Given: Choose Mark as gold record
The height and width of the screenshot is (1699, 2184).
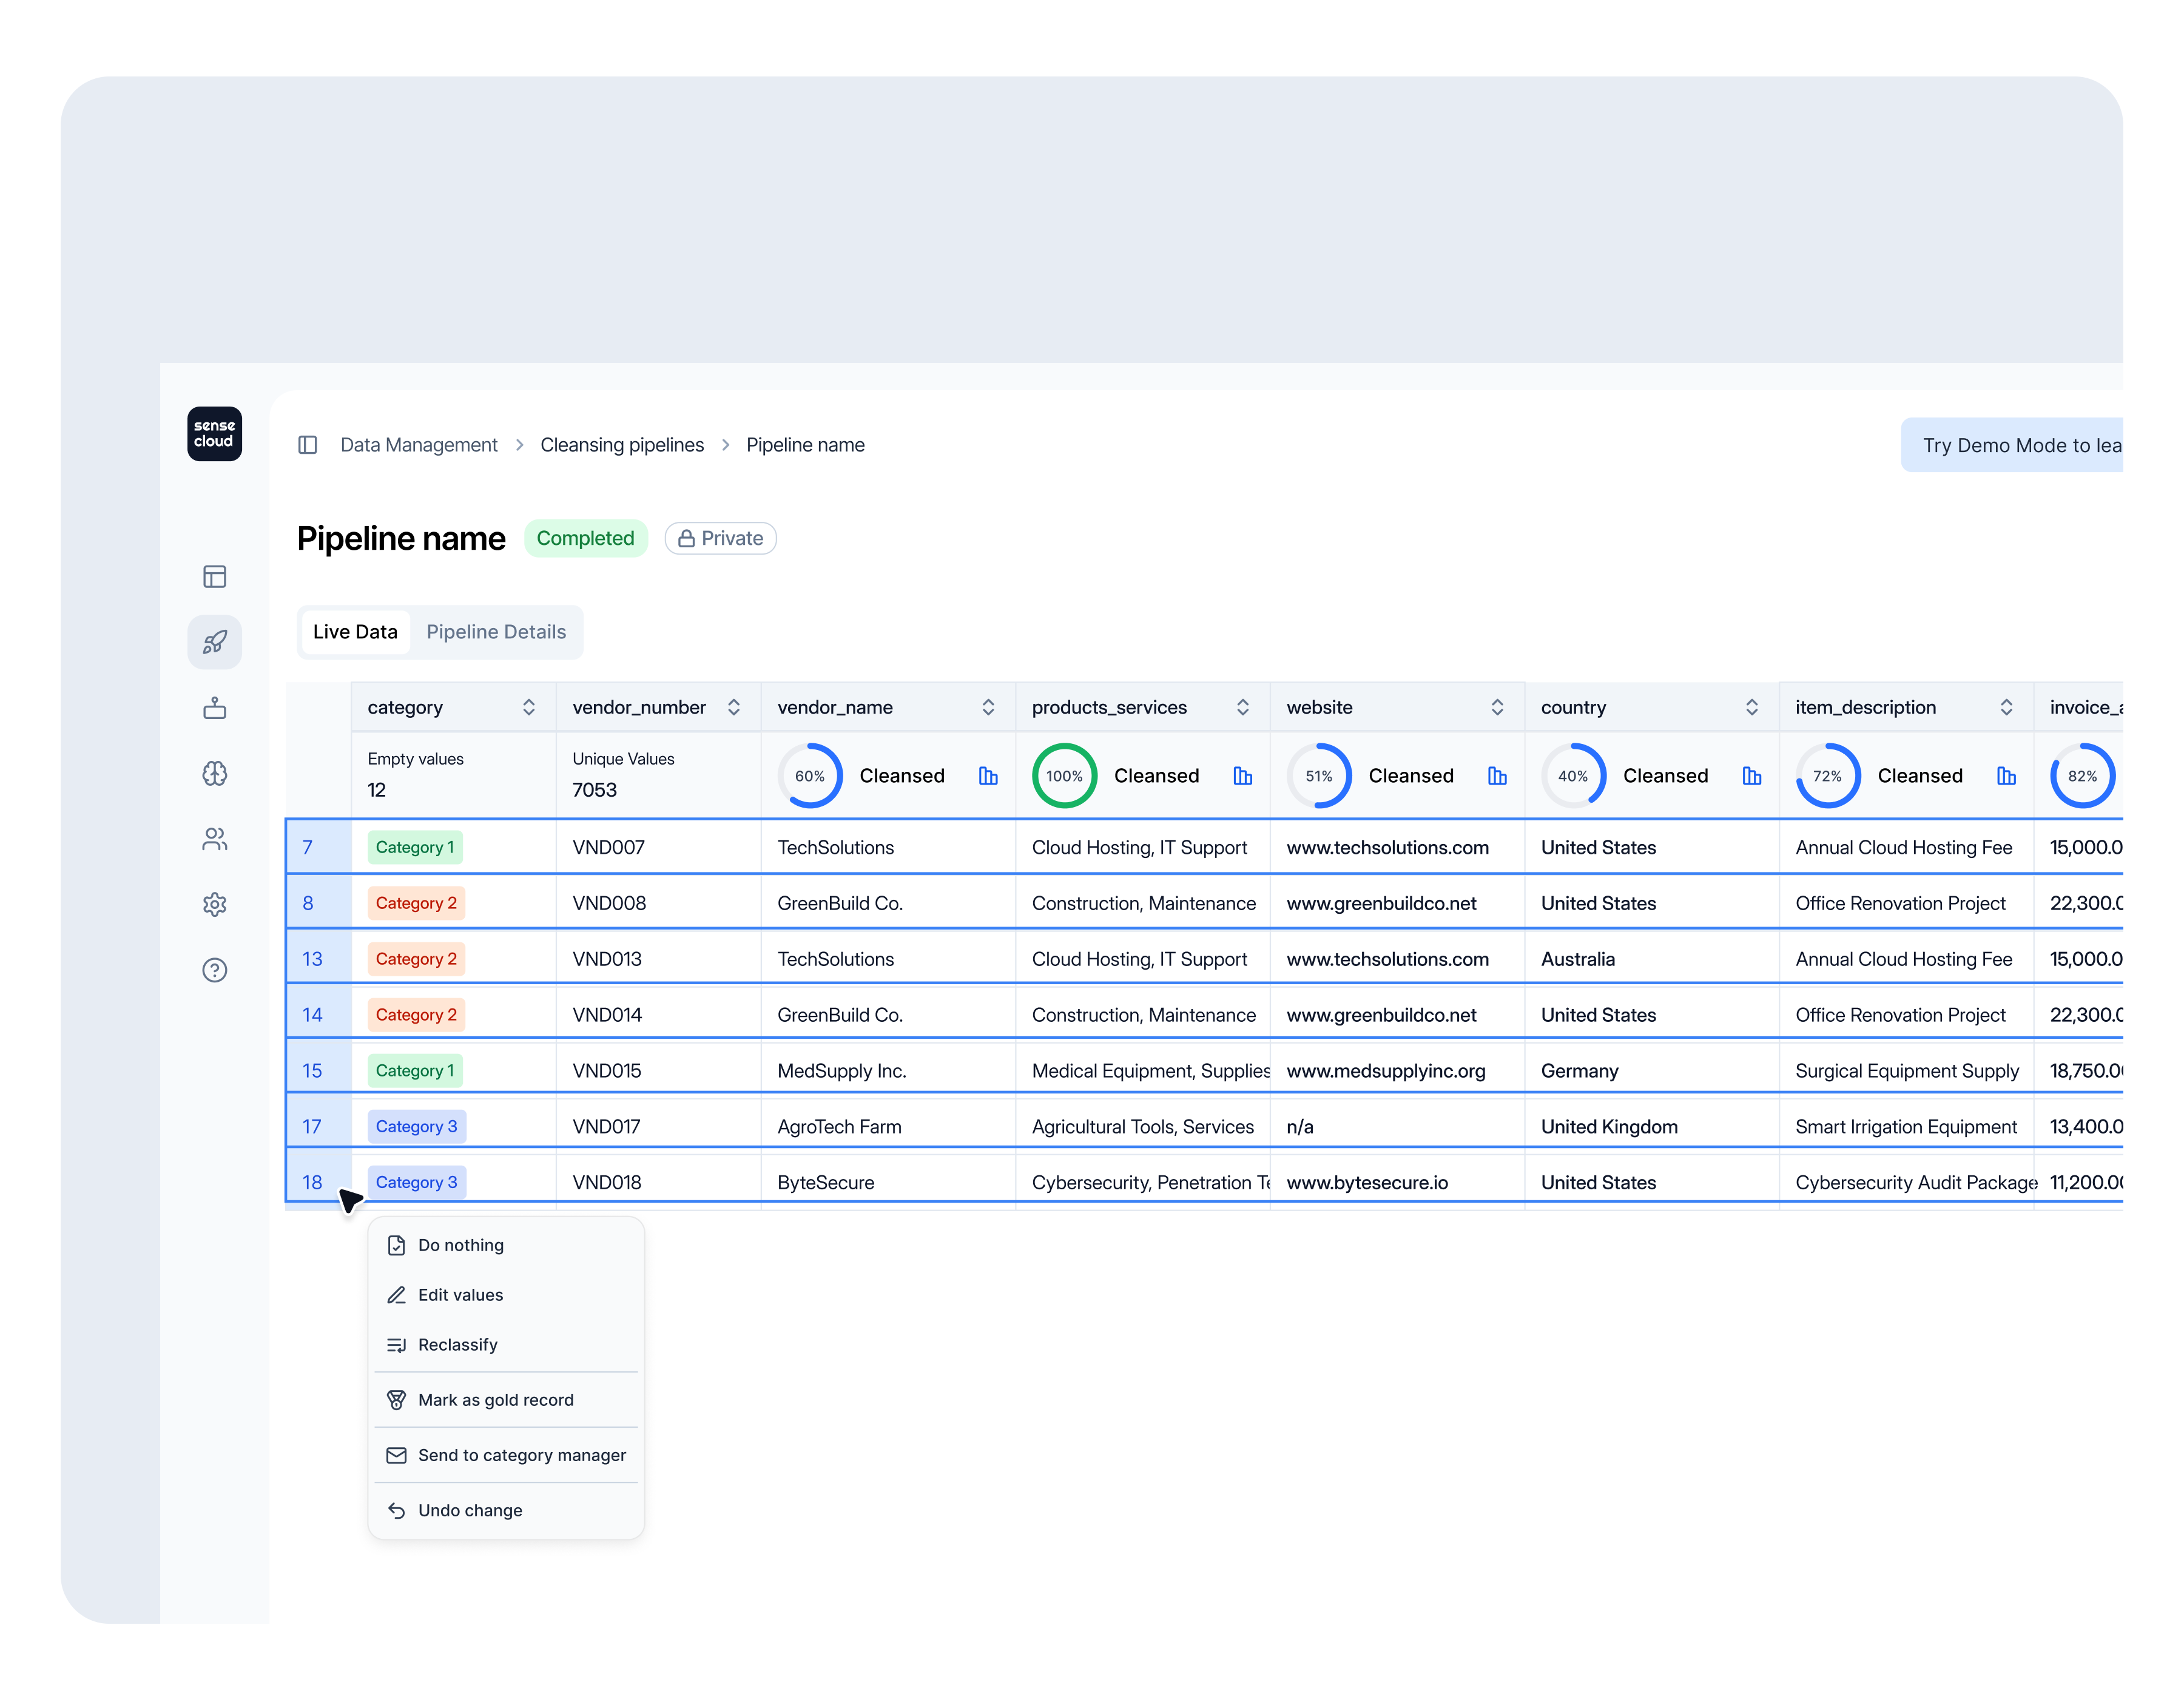Looking at the screenshot, I should click(506, 1400).
